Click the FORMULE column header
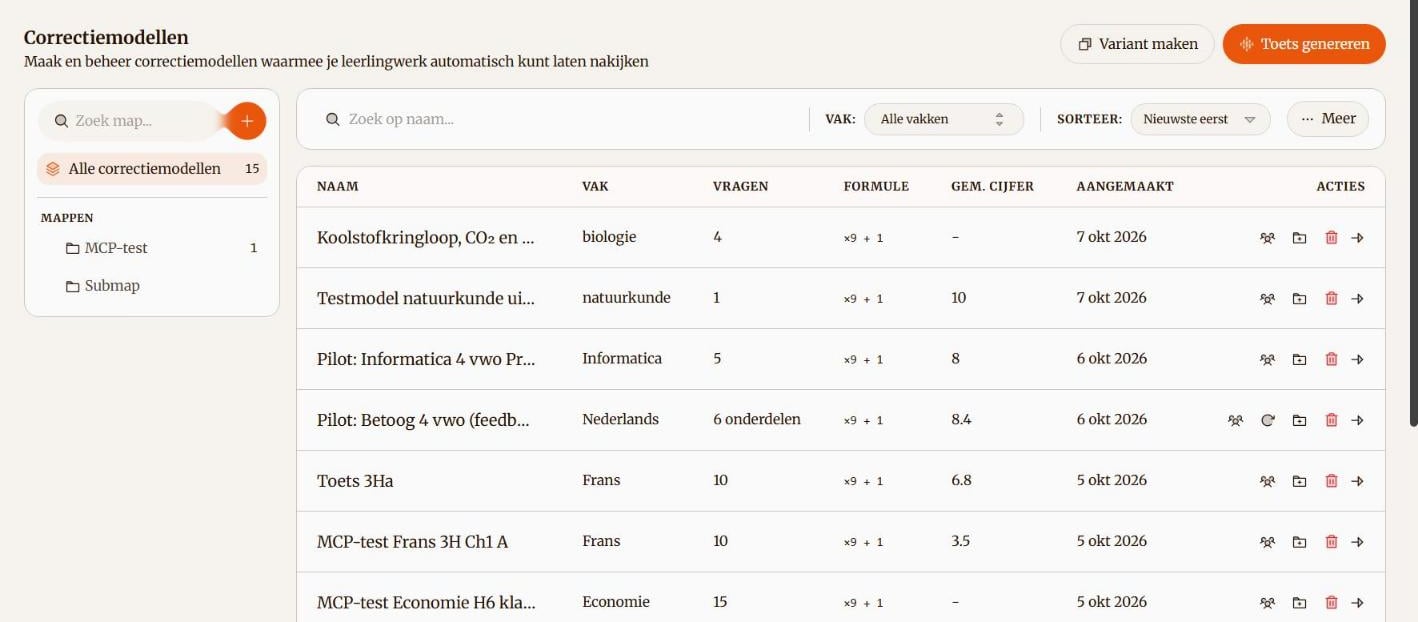 point(876,187)
